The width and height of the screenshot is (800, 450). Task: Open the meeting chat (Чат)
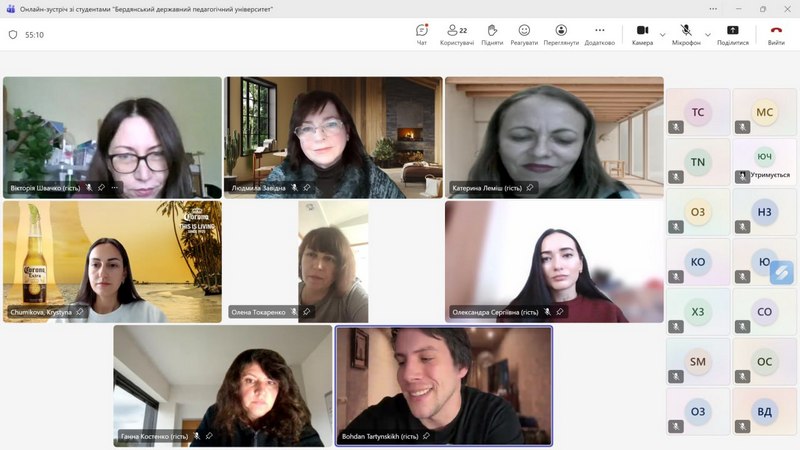(421, 34)
